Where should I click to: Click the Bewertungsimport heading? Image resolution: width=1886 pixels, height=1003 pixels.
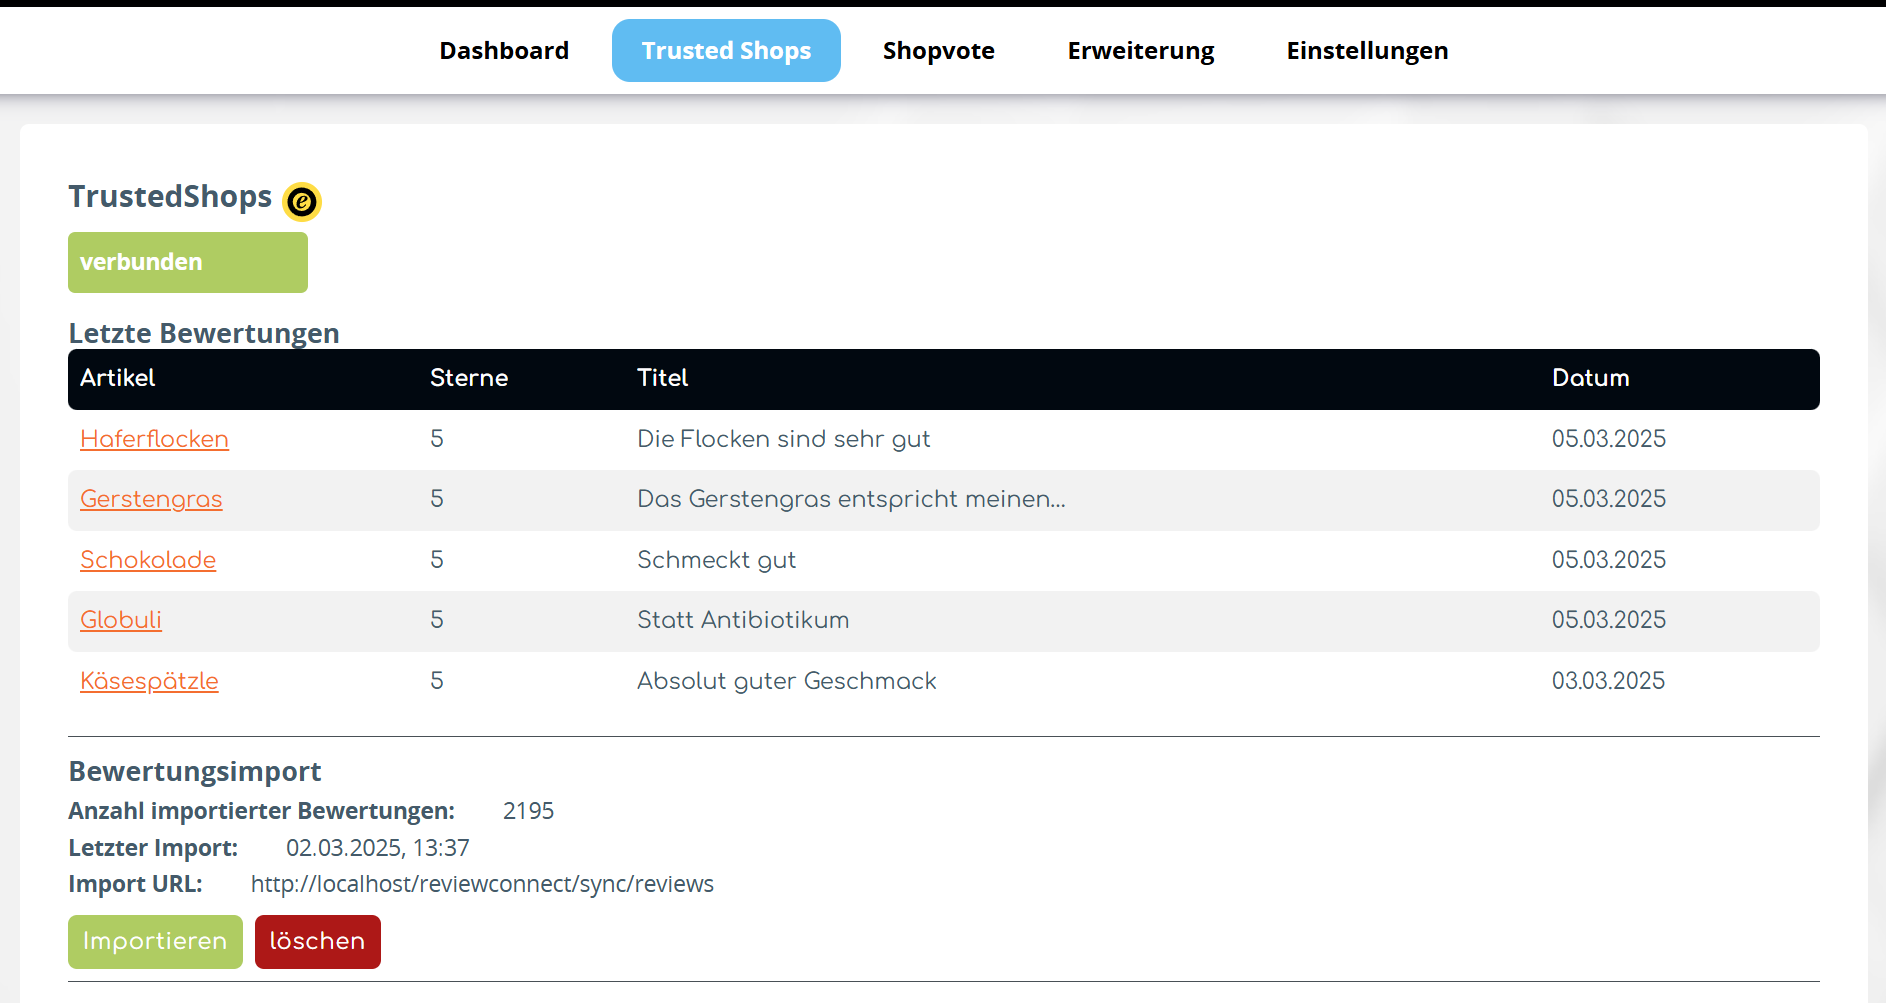pyautogui.click(x=195, y=771)
